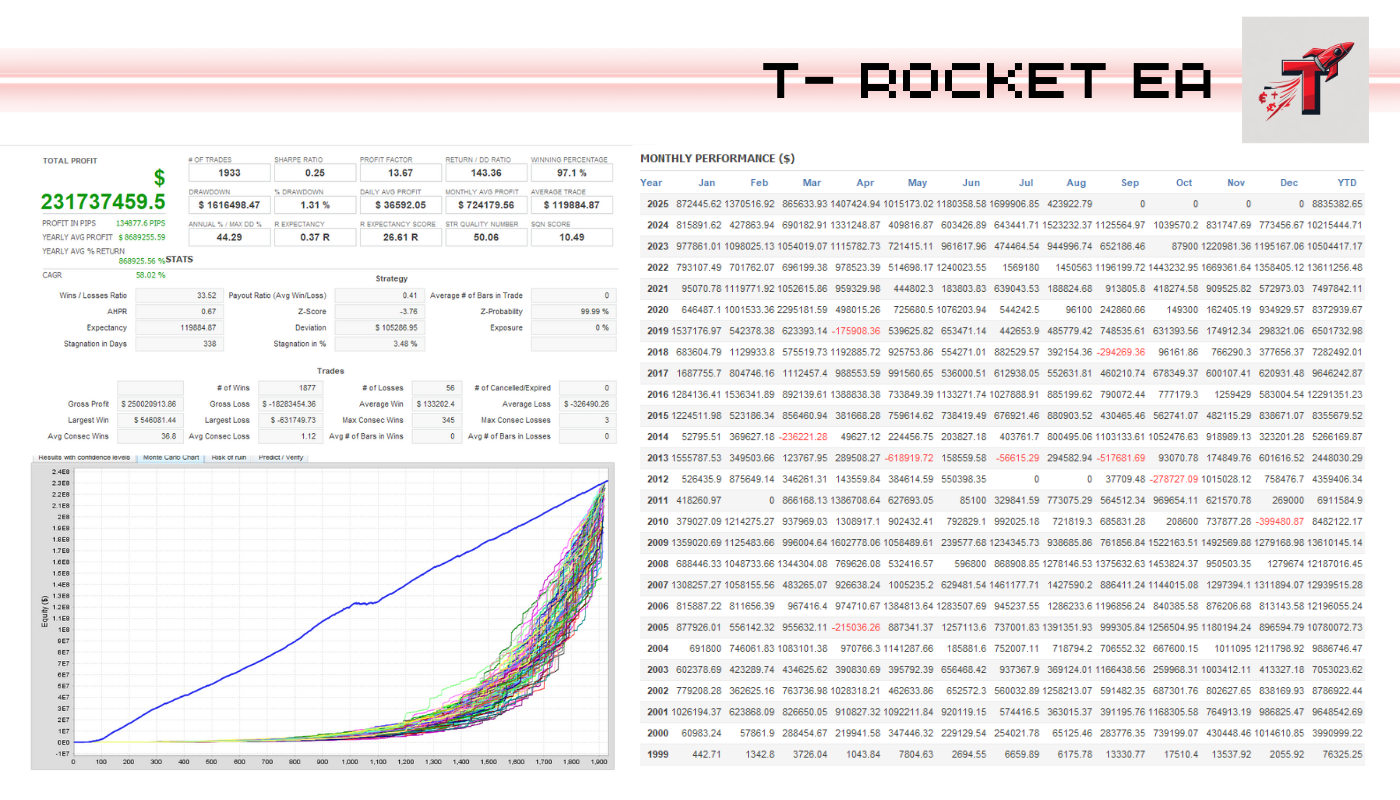
Task: Click the Average Trade value $ 119884.87
Action: point(571,205)
